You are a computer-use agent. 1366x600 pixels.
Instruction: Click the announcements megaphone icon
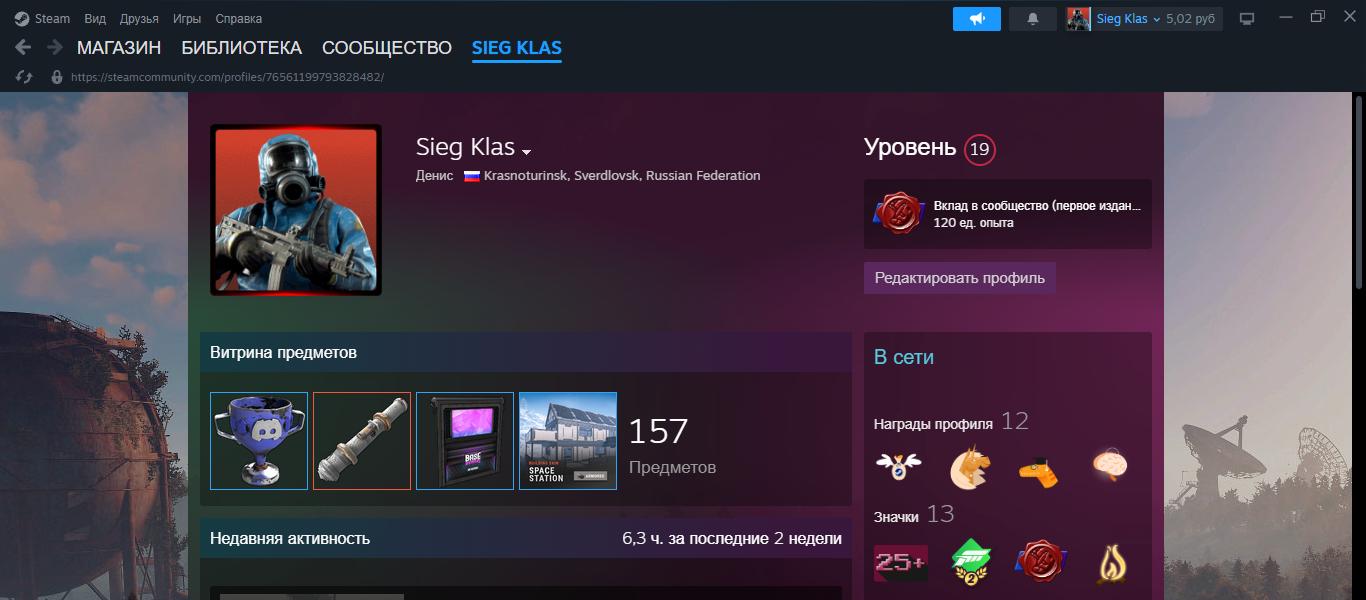coord(976,19)
